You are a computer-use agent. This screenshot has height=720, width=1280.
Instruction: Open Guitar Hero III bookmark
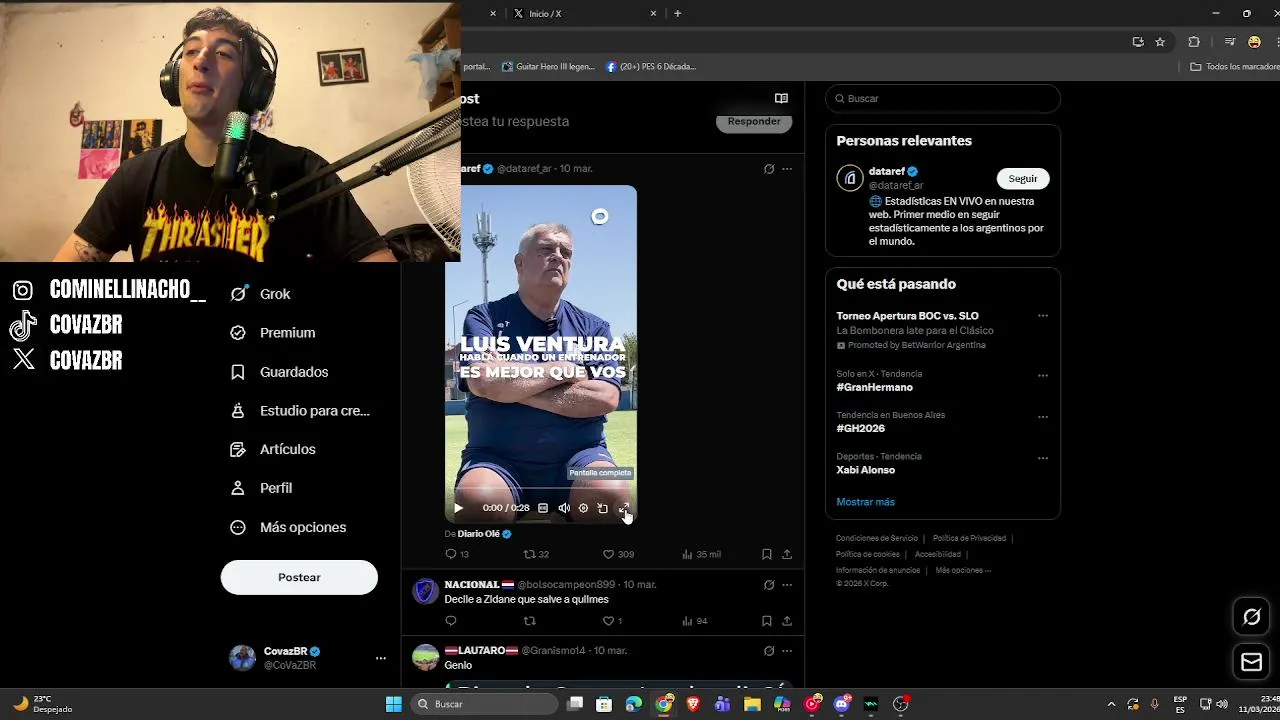(x=548, y=67)
